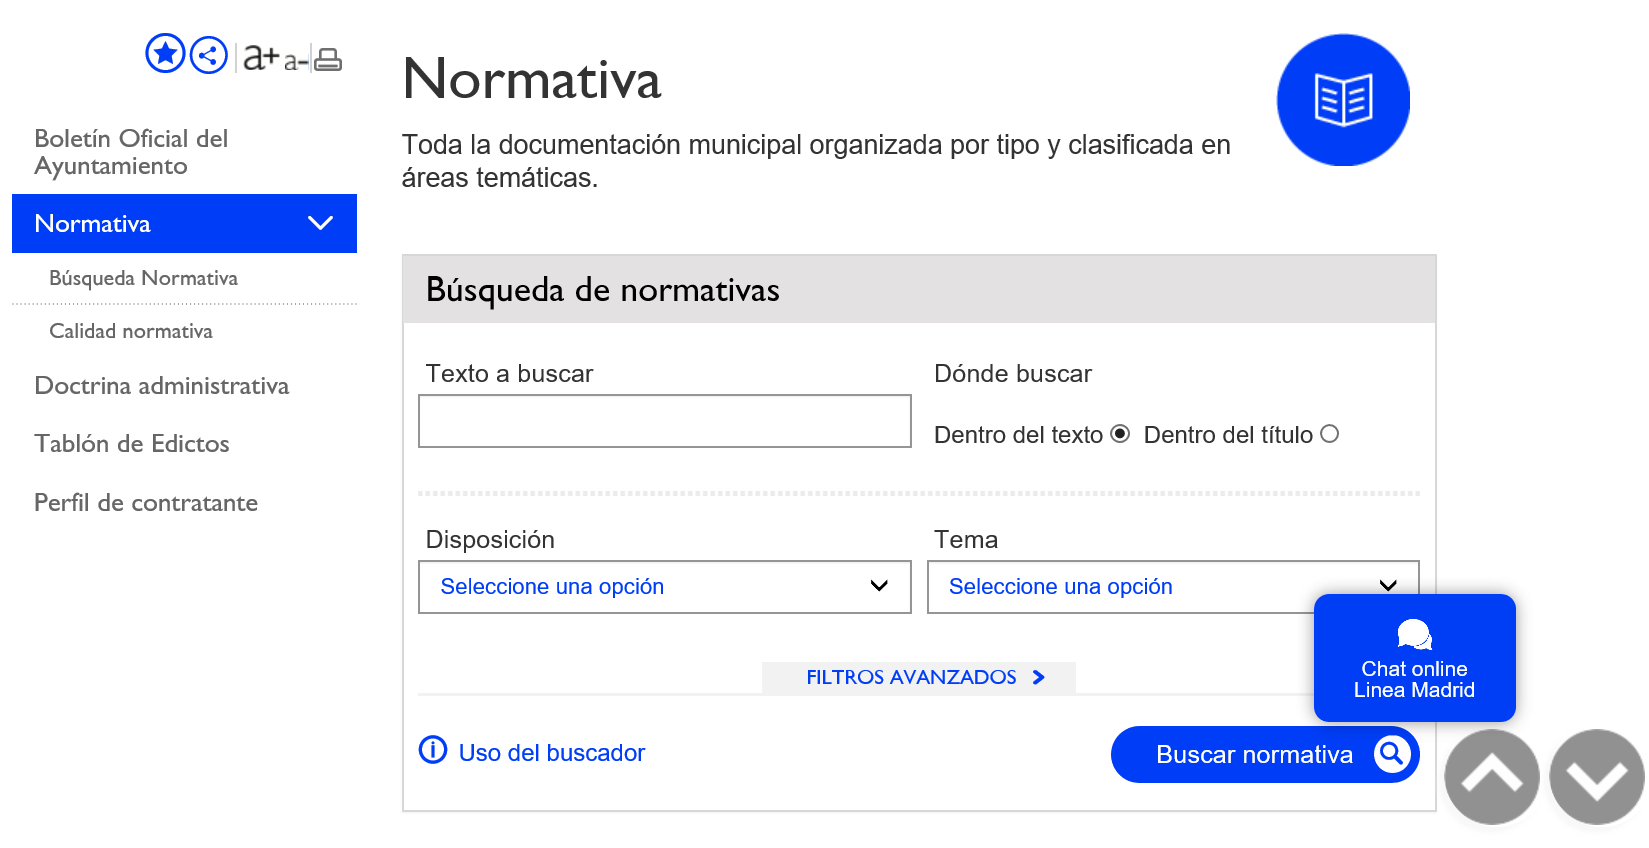Screen dimensions: 1649x848
Task: Click the scroll down arrow button
Action: pyautogui.click(x=1597, y=777)
